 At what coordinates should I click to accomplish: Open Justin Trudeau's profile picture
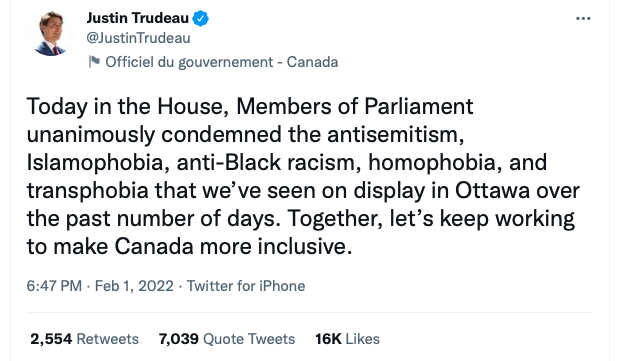[50, 33]
